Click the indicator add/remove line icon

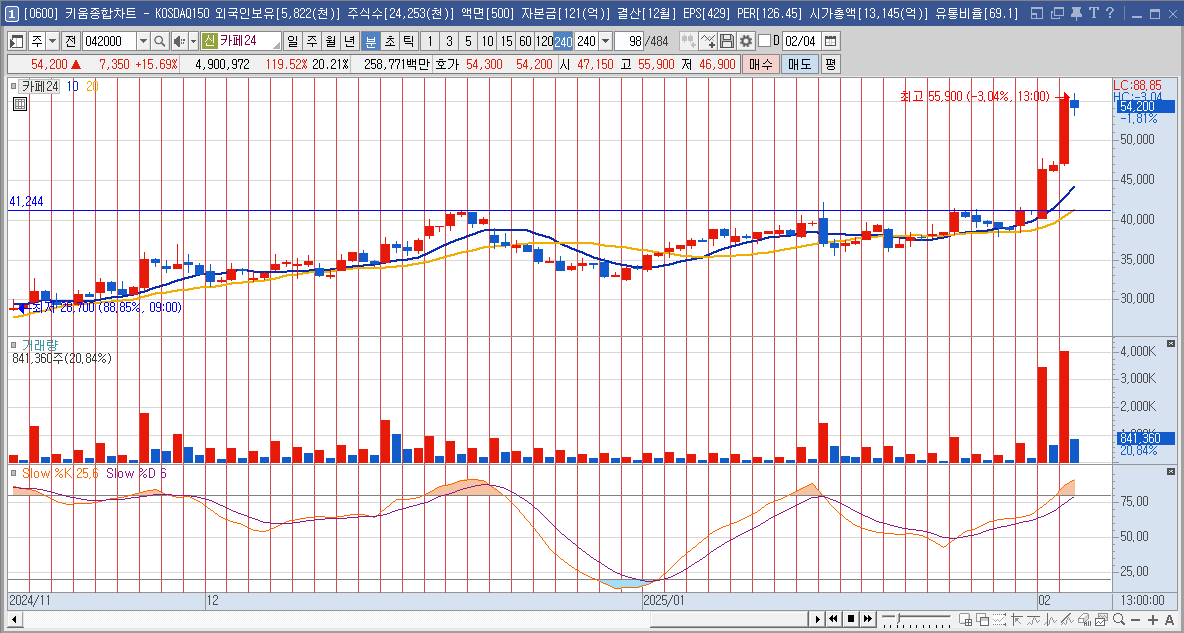708,42
